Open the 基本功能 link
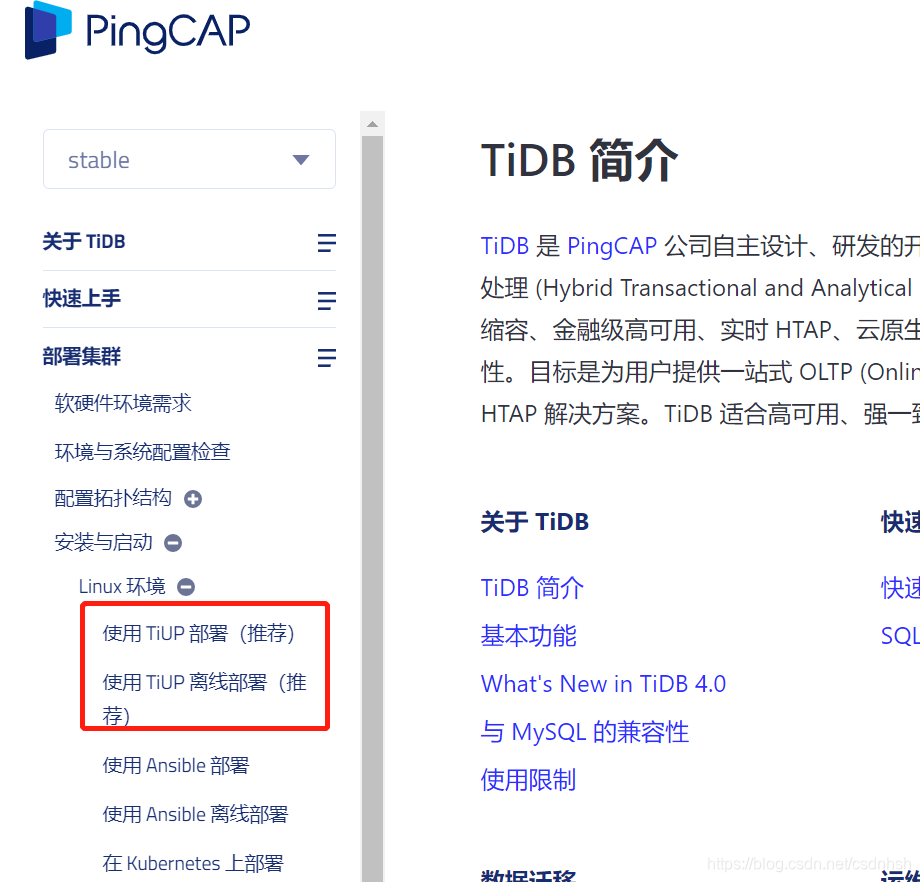This screenshot has height=882, width=920. (529, 636)
